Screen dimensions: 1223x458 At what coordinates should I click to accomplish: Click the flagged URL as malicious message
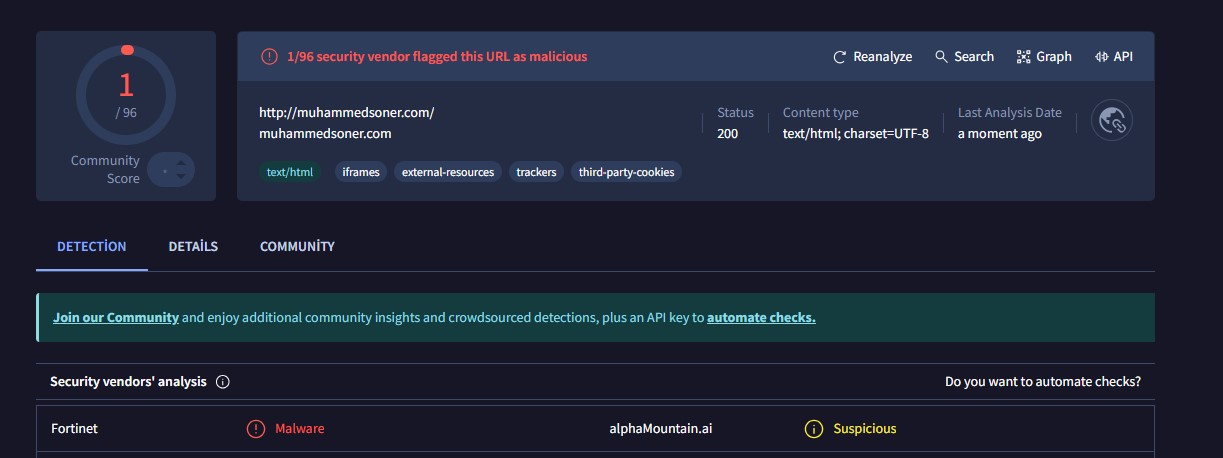point(437,57)
